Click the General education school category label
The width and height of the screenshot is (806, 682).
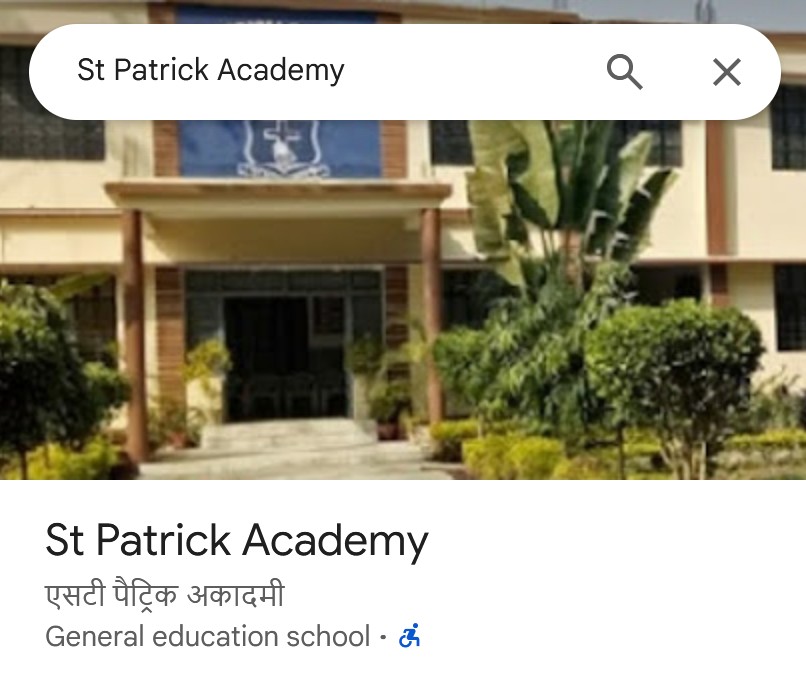pos(208,636)
